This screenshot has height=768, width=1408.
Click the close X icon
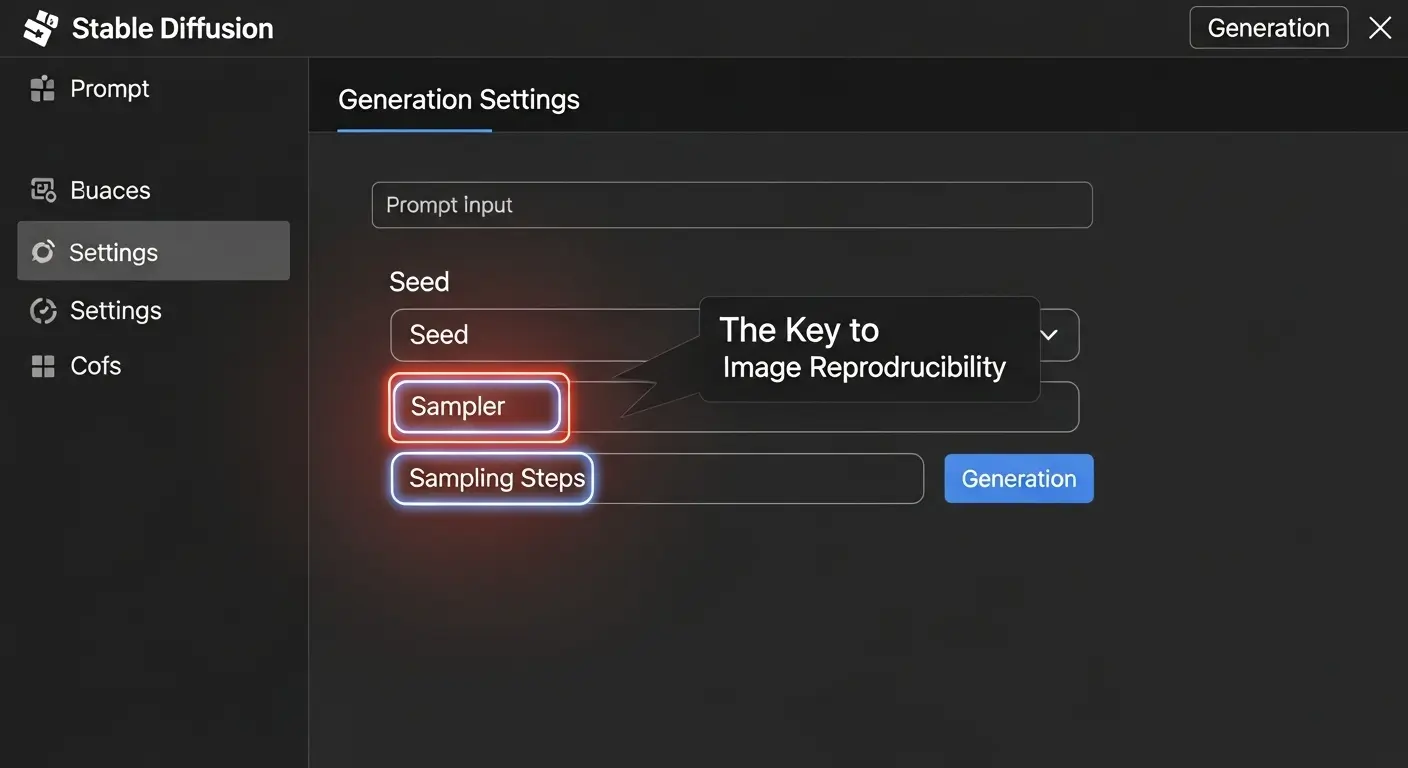pyautogui.click(x=1380, y=27)
